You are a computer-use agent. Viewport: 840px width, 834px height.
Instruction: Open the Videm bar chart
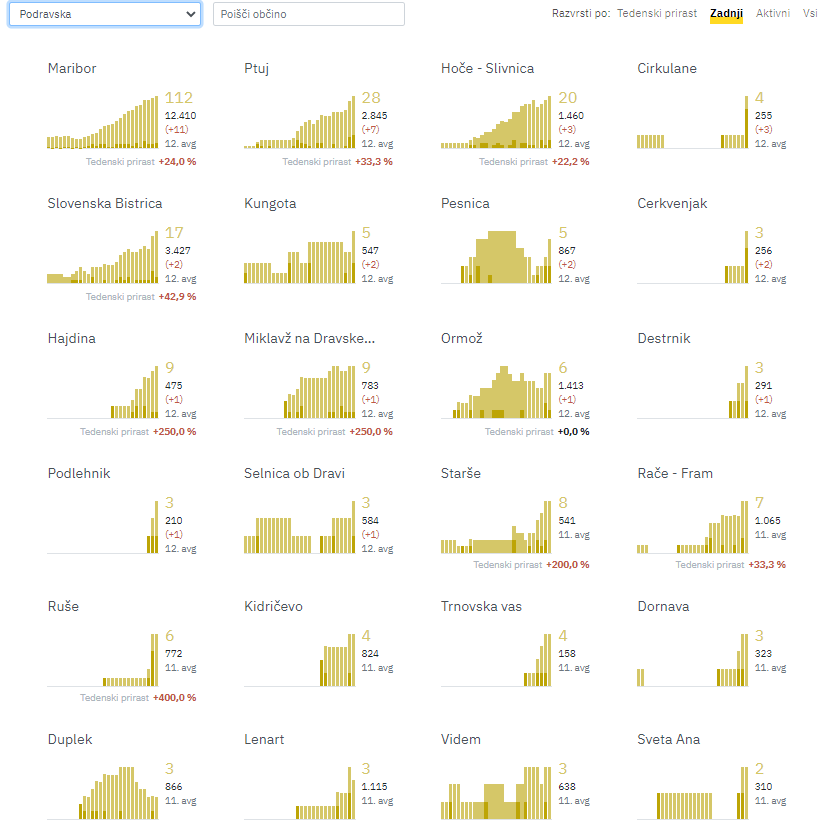(x=496, y=793)
